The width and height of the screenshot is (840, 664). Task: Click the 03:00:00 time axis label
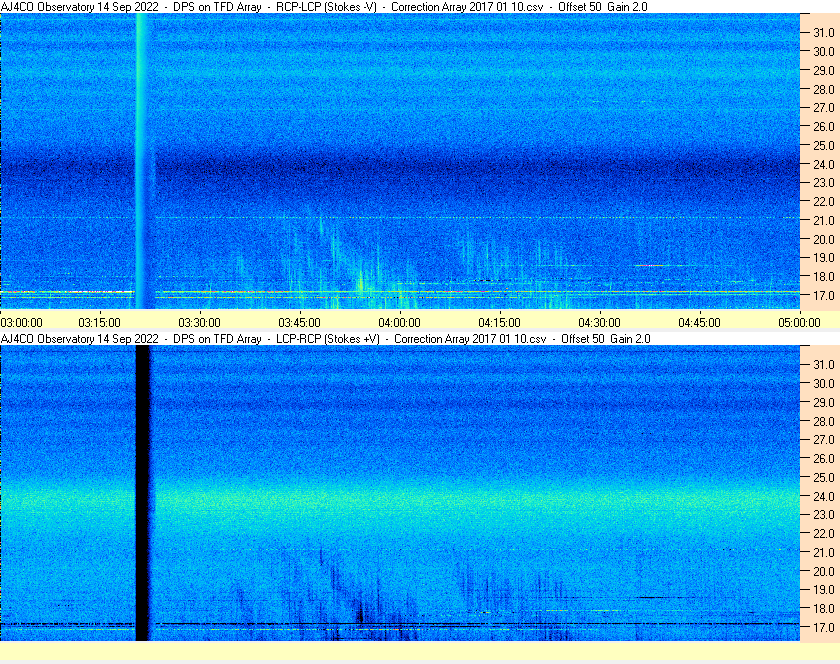(21, 323)
